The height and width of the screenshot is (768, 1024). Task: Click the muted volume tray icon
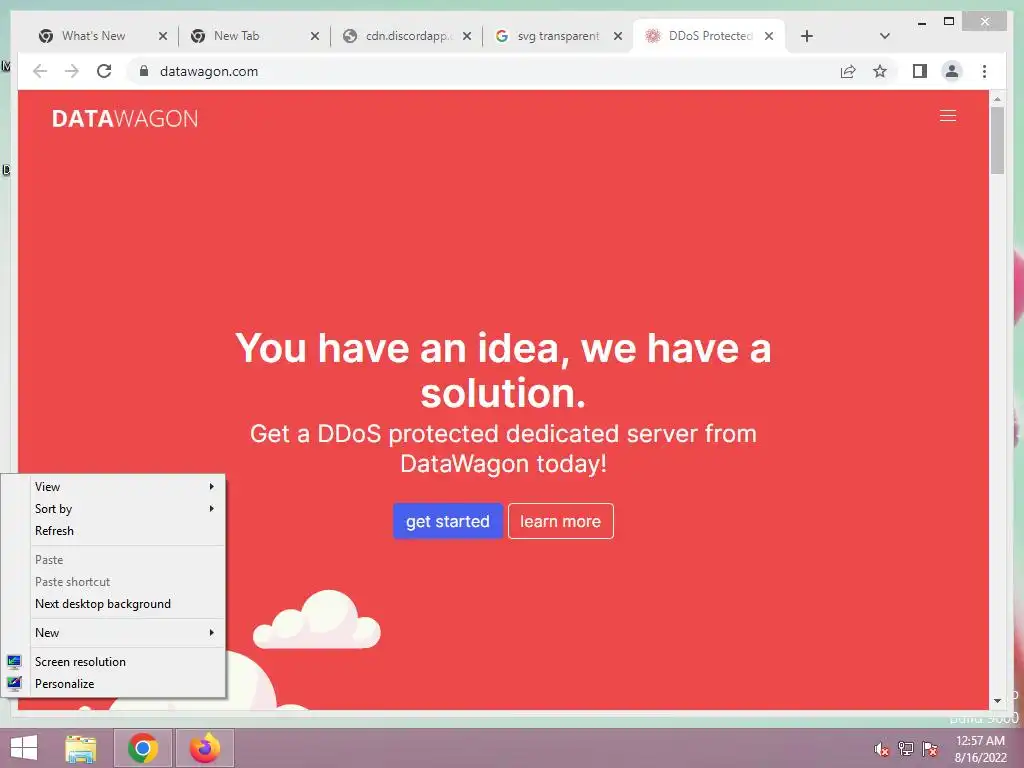coord(881,749)
